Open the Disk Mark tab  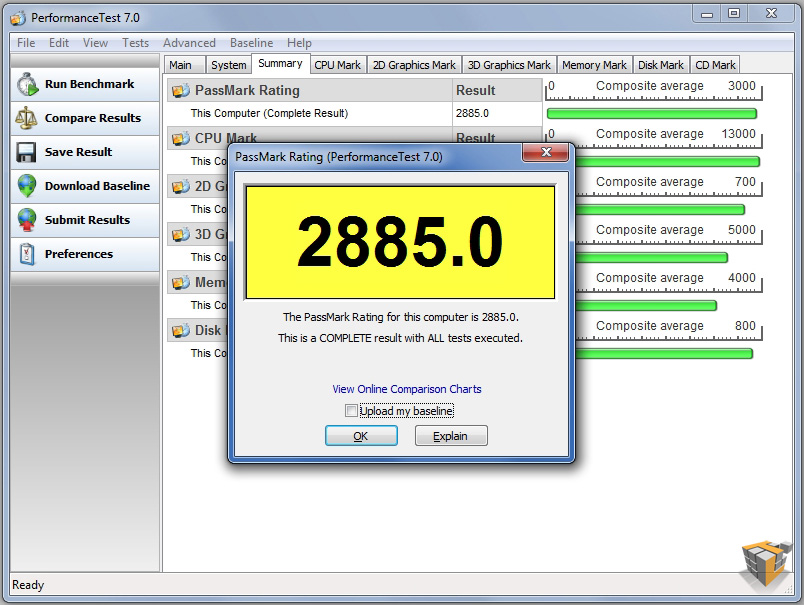[661, 65]
